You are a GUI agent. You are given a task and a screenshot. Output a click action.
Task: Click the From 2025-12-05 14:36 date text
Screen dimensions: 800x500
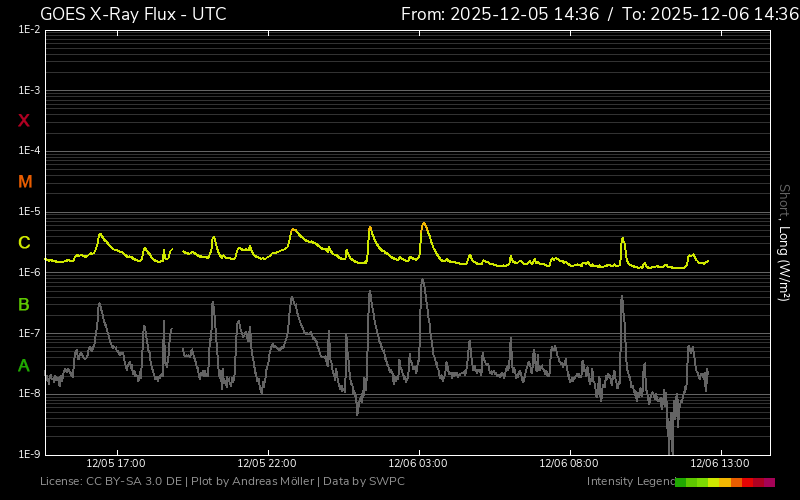click(500, 14)
